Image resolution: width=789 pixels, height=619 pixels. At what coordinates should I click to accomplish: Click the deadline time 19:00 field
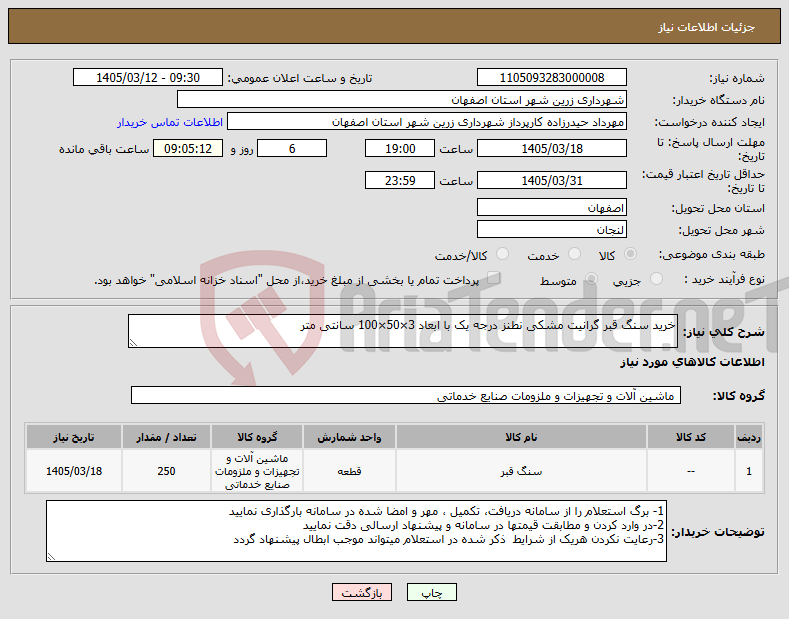point(400,148)
